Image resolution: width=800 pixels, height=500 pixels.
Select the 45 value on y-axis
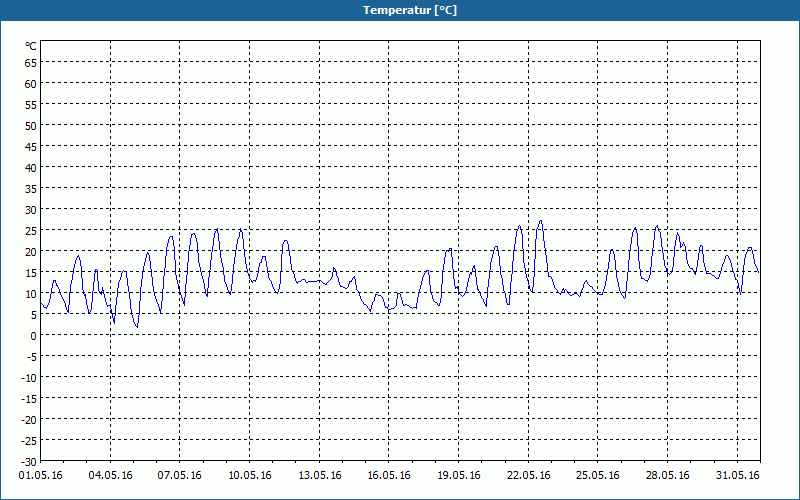(31, 147)
